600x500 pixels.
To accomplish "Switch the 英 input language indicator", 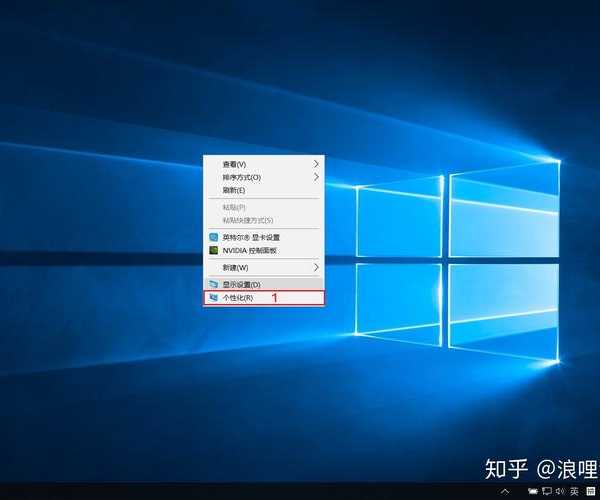I will [x=574, y=491].
